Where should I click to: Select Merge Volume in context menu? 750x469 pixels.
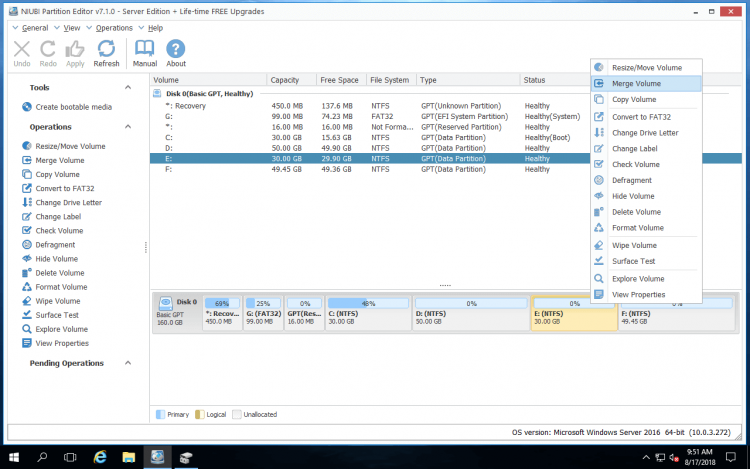point(636,83)
